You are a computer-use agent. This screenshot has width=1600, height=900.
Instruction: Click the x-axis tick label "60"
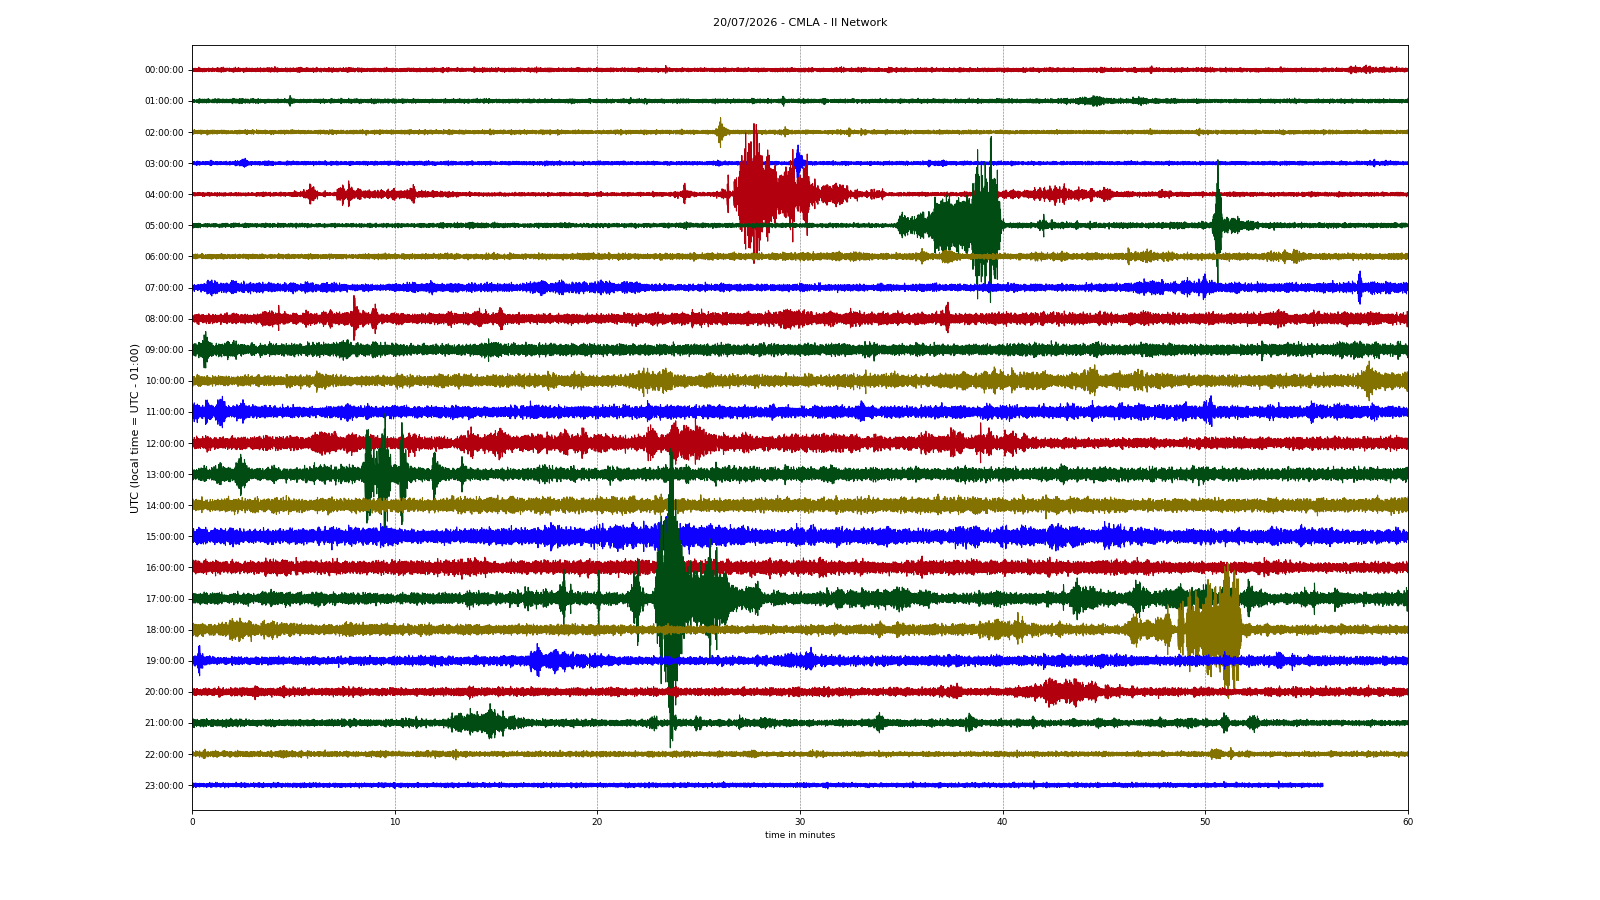click(1408, 822)
